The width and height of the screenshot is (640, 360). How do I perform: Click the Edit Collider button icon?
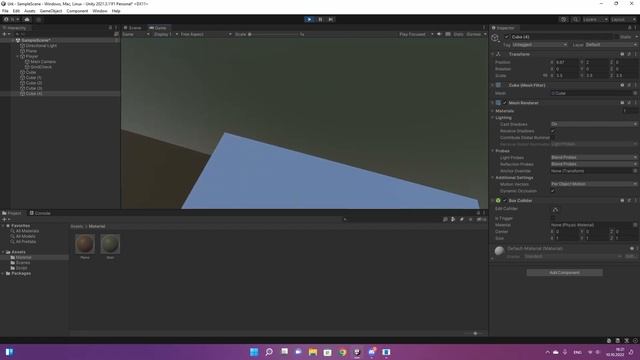click(555, 209)
